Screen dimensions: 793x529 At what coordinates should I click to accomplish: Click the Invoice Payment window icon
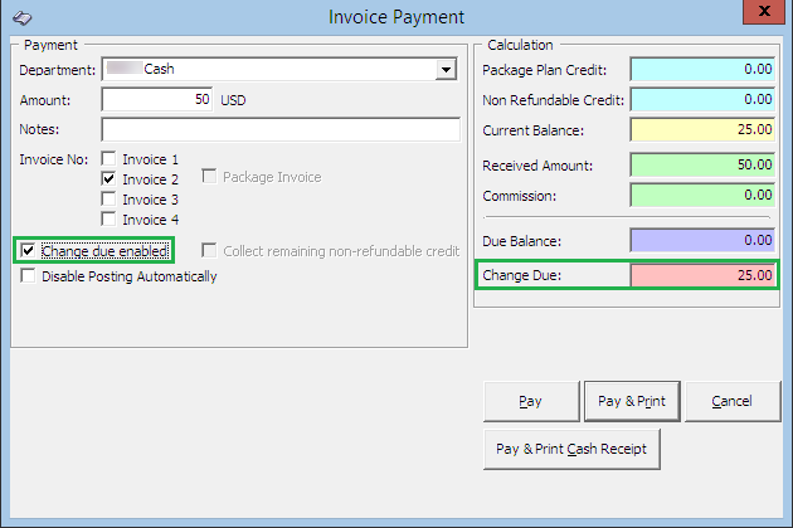point(22,18)
